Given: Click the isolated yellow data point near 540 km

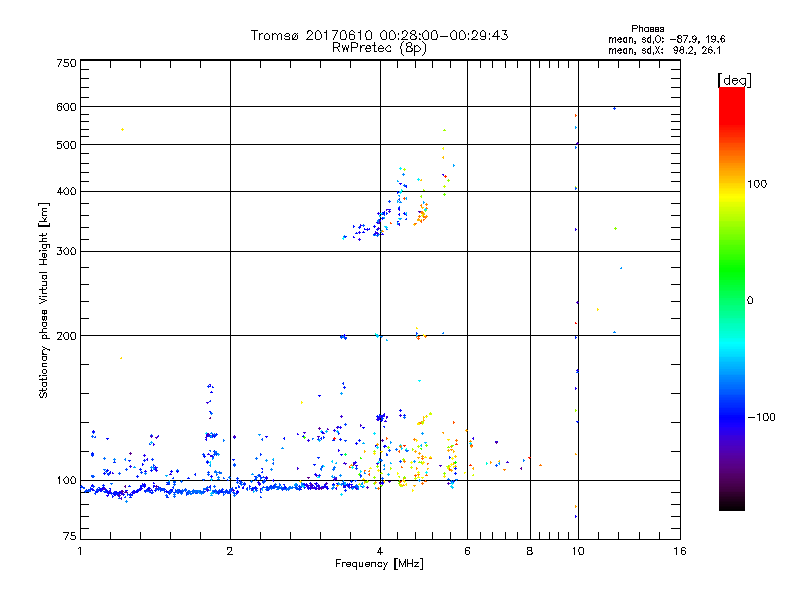Looking at the screenshot, I should [122, 129].
